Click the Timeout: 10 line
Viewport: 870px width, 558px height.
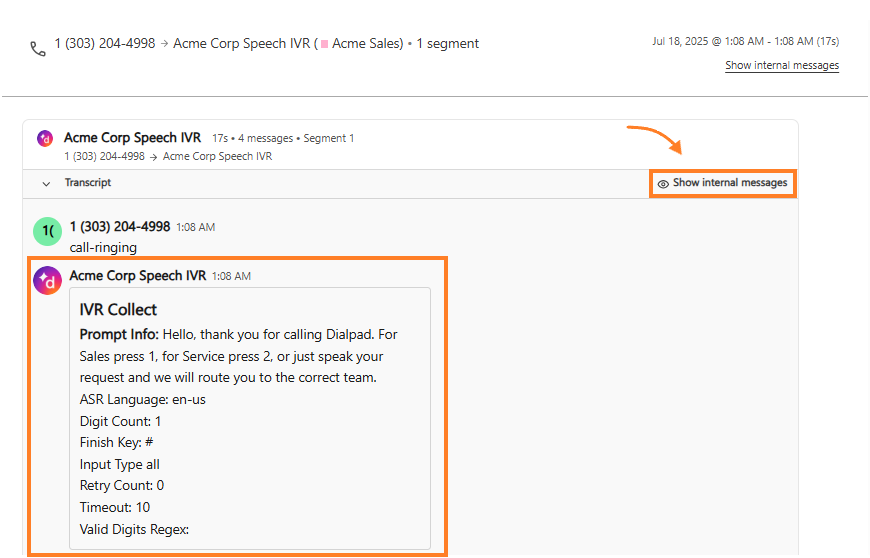point(115,508)
